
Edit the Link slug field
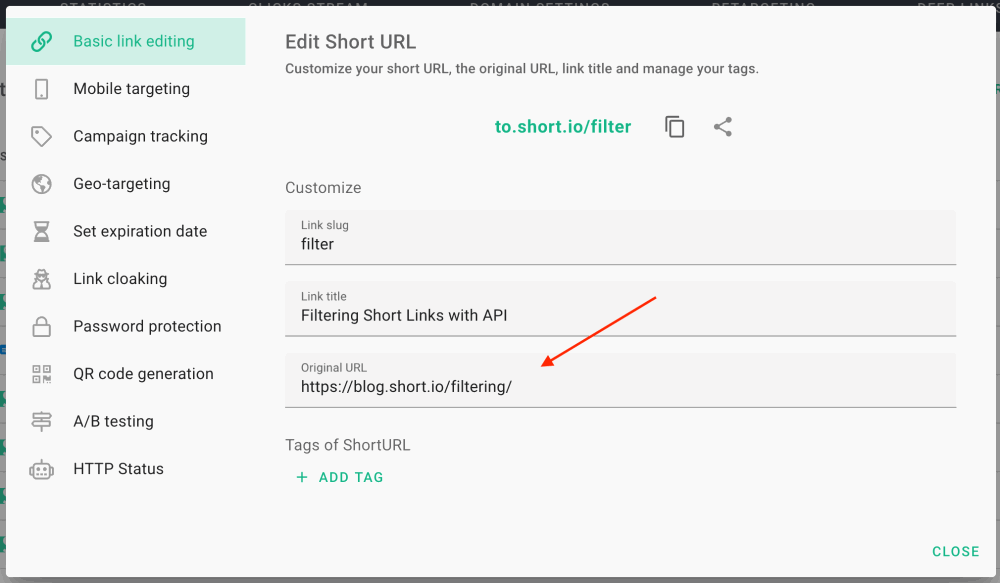tap(621, 237)
